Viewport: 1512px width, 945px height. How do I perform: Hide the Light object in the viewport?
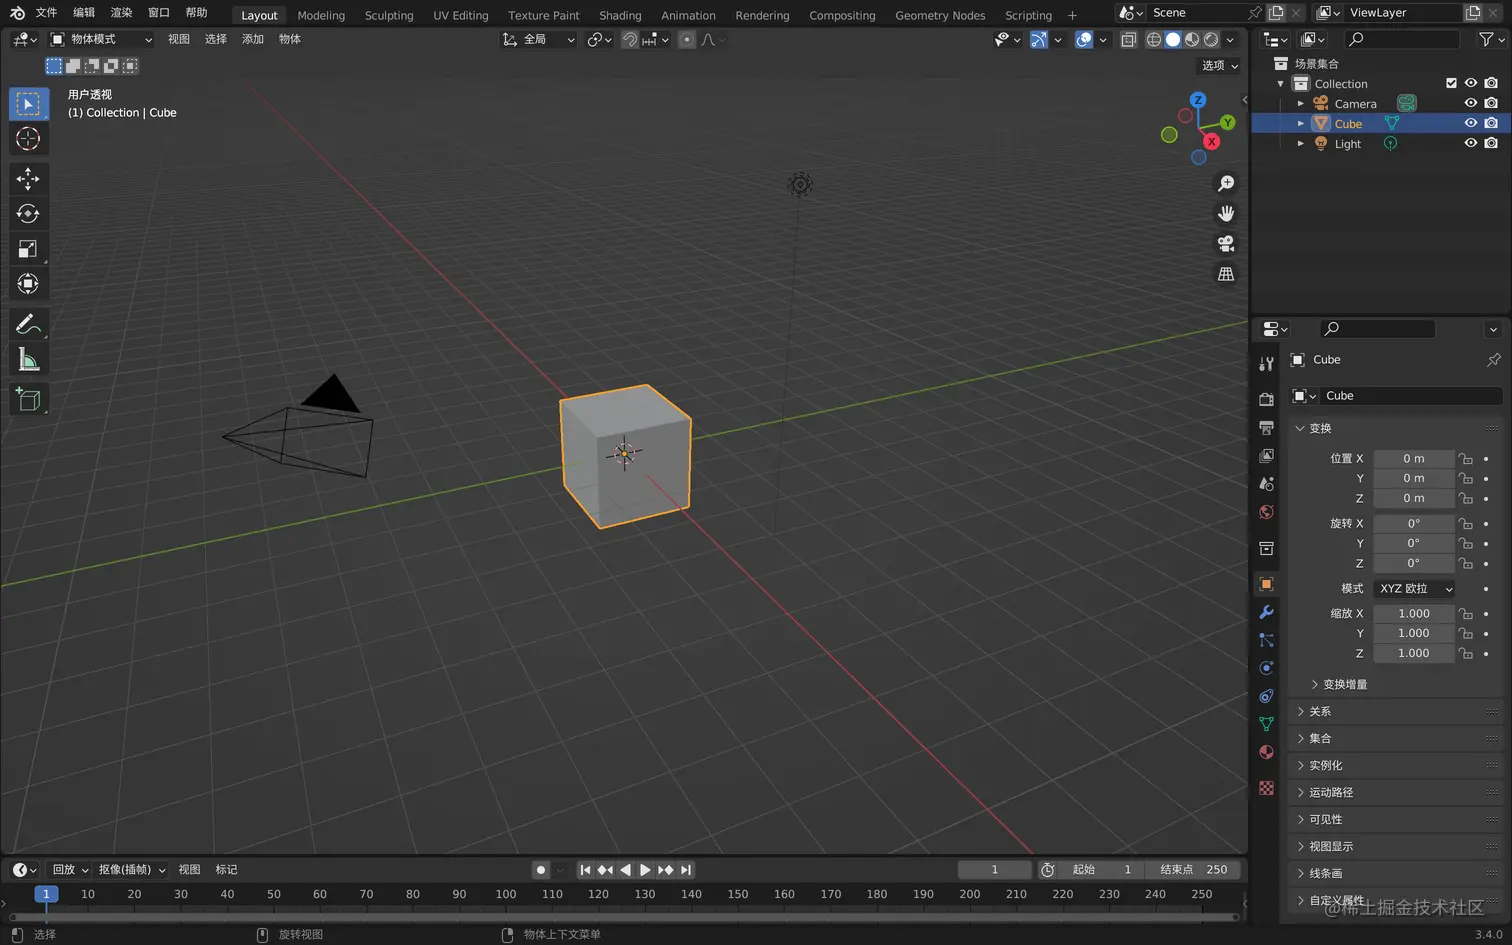tap(1470, 143)
